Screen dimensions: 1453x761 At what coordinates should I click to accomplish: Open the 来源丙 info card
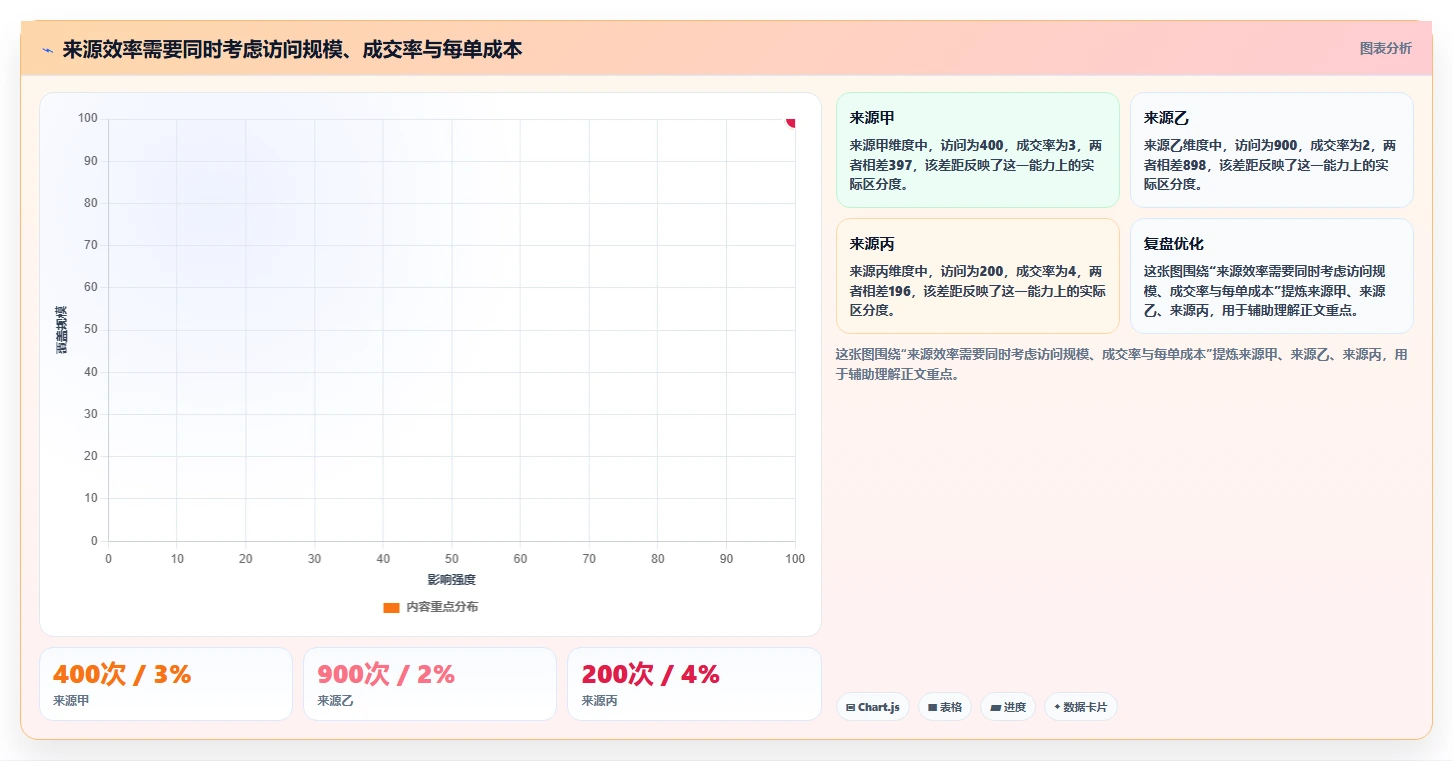pos(977,276)
